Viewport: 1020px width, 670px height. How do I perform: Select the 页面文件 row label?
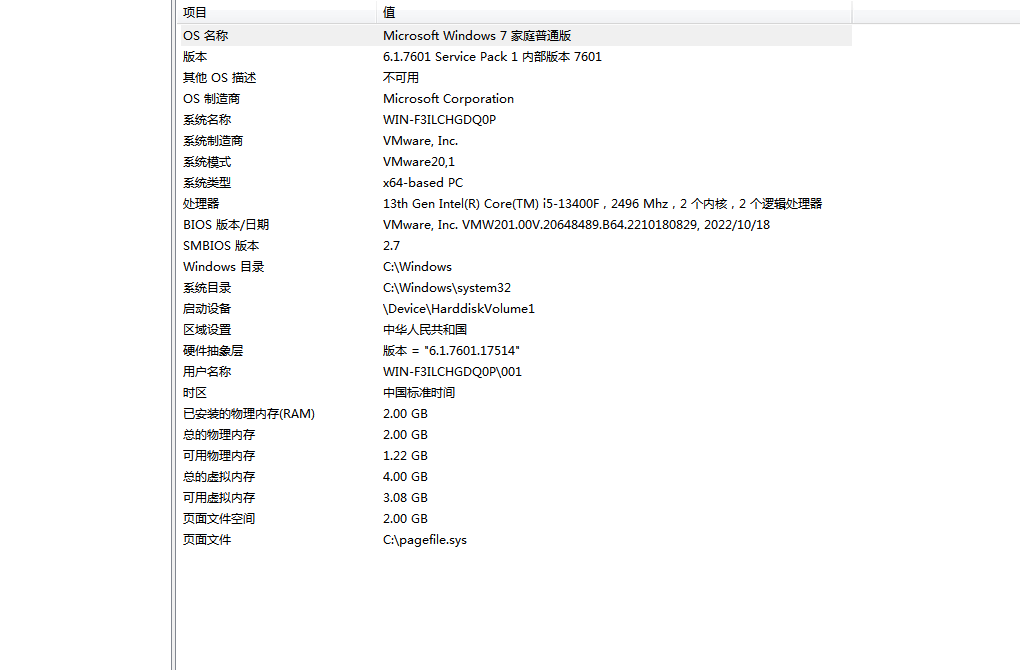coord(207,540)
